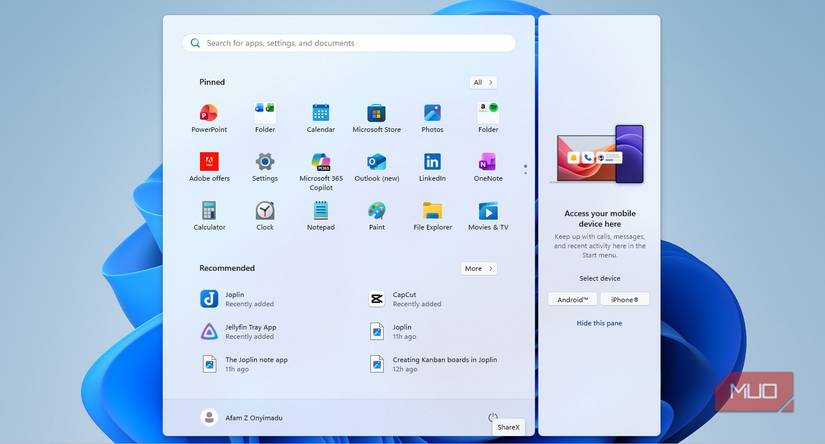Open the pinned Folder next to PowerPoint
This screenshot has width=825, height=444.
[265, 118]
